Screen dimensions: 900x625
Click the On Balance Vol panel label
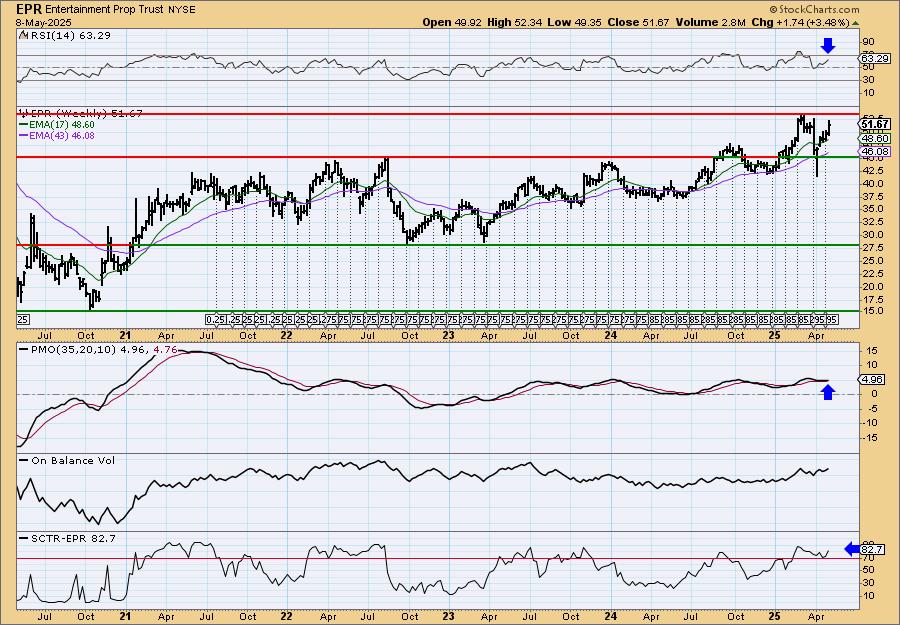click(x=67, y=460)
